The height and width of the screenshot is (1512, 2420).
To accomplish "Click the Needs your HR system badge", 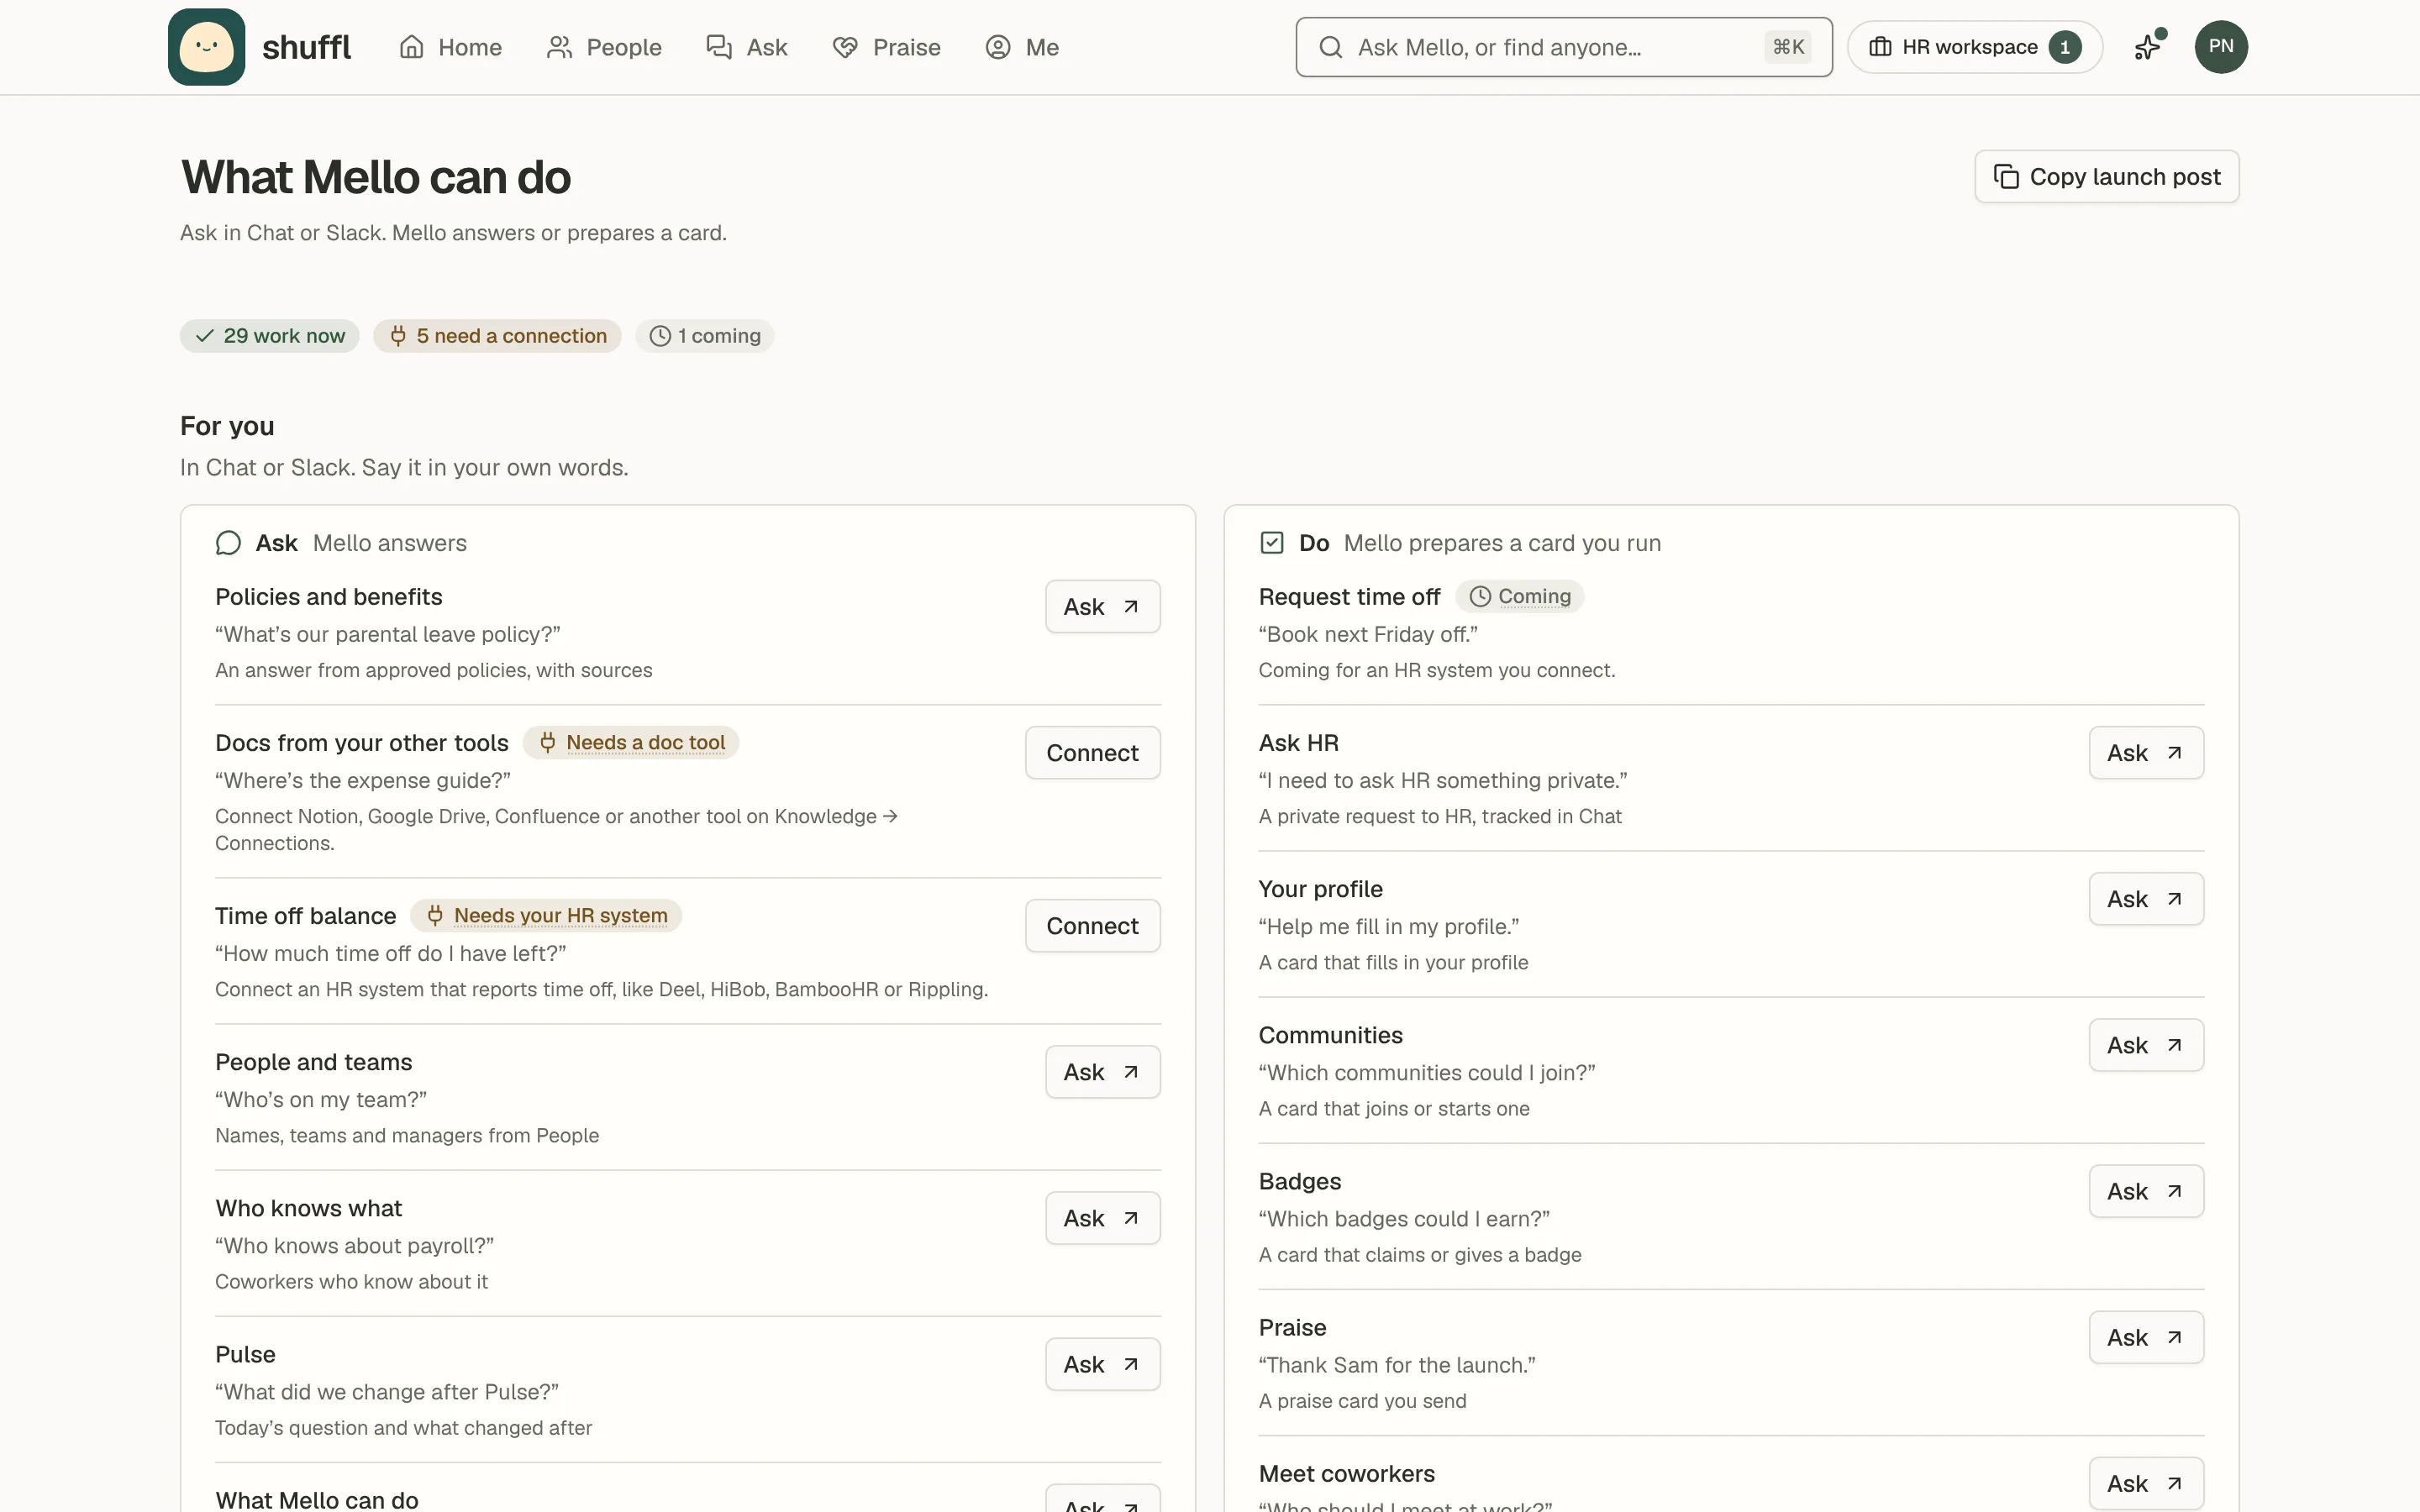I will coord(546,916).
